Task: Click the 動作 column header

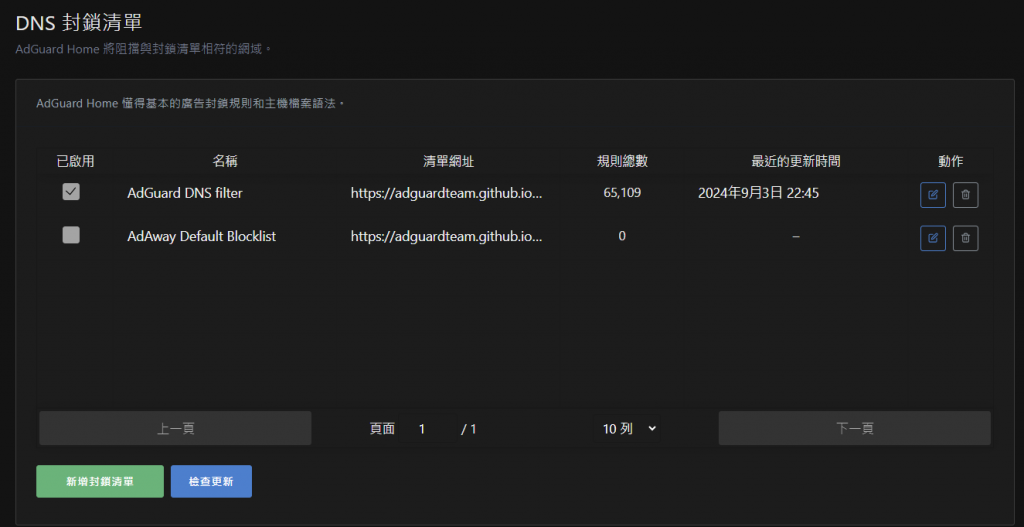Action: pos(950,161)
